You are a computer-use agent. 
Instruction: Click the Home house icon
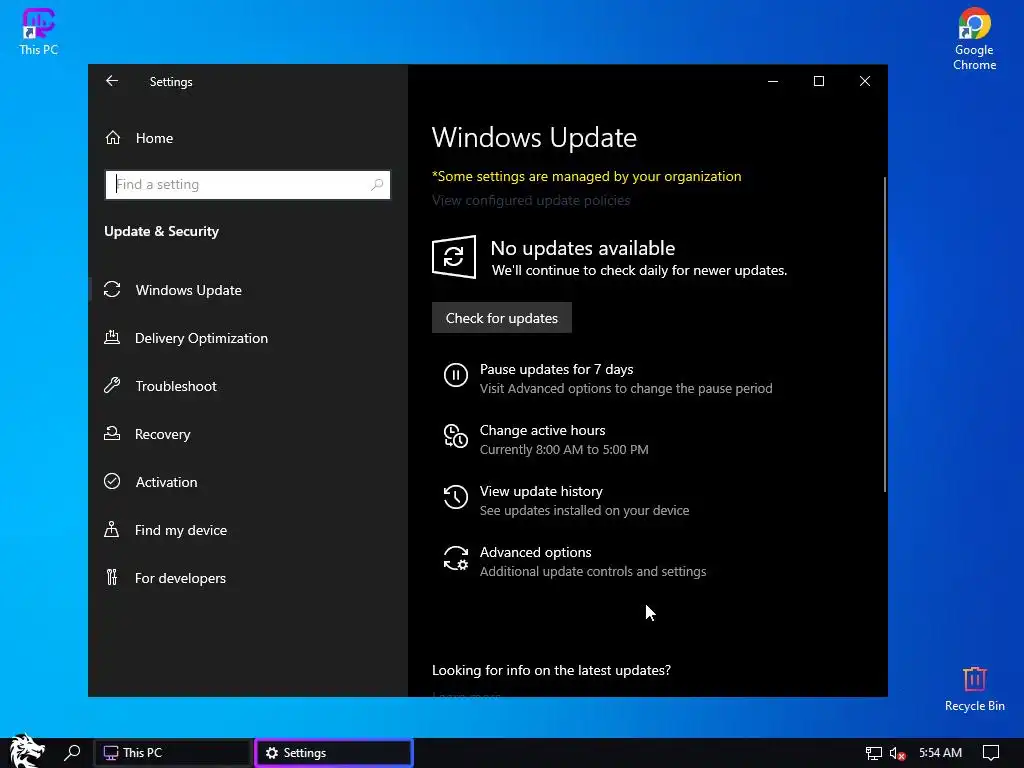pos(113,138)
